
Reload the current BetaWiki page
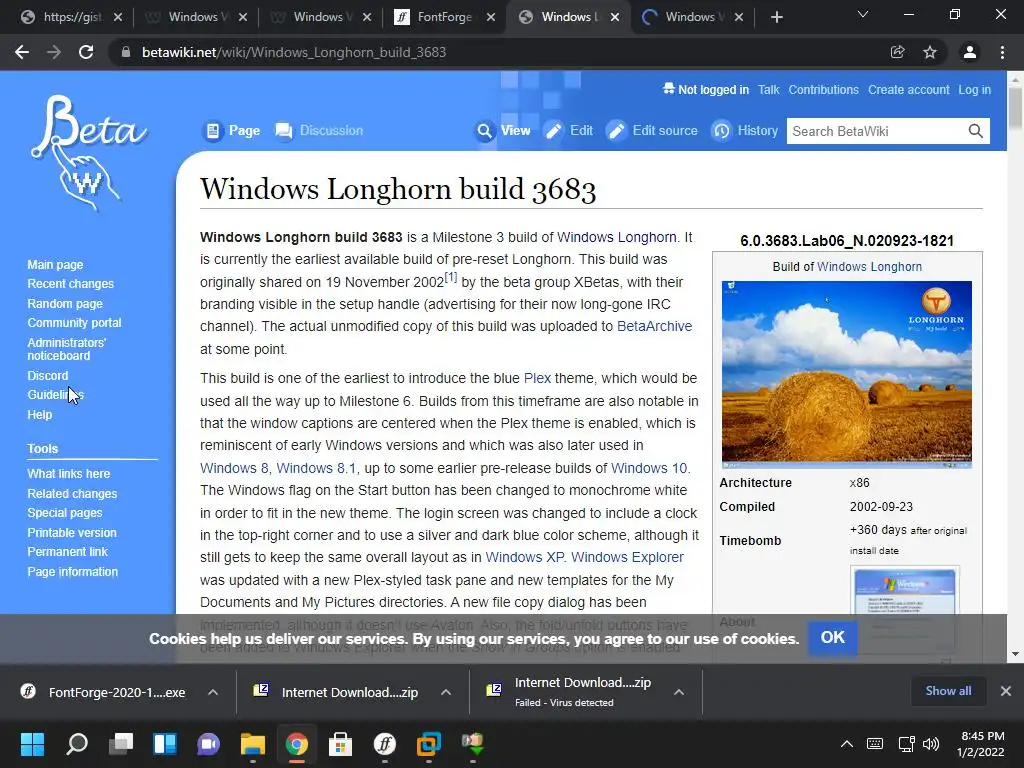click(86, 52)
